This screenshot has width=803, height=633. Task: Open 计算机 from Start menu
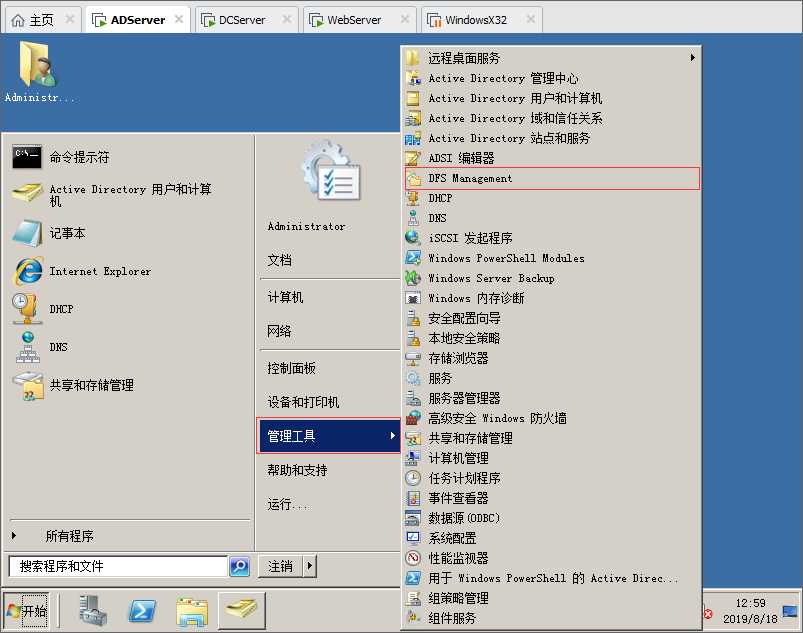tap(285, 297)
